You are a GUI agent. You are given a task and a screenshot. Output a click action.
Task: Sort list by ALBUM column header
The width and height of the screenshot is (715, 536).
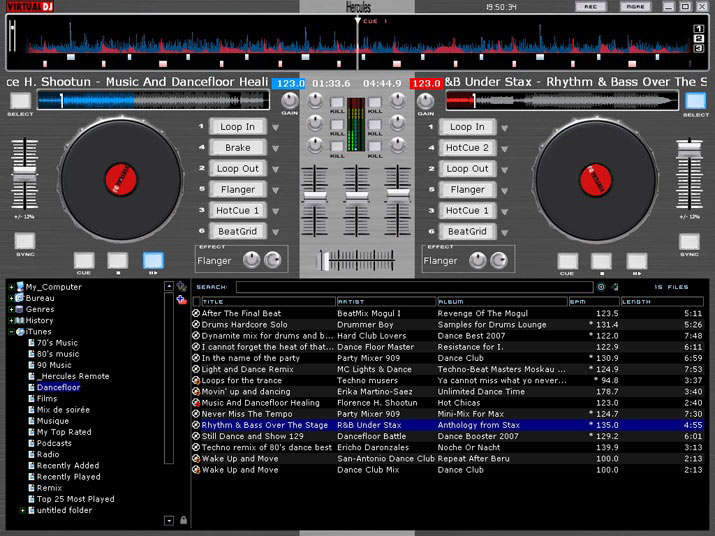502,302
